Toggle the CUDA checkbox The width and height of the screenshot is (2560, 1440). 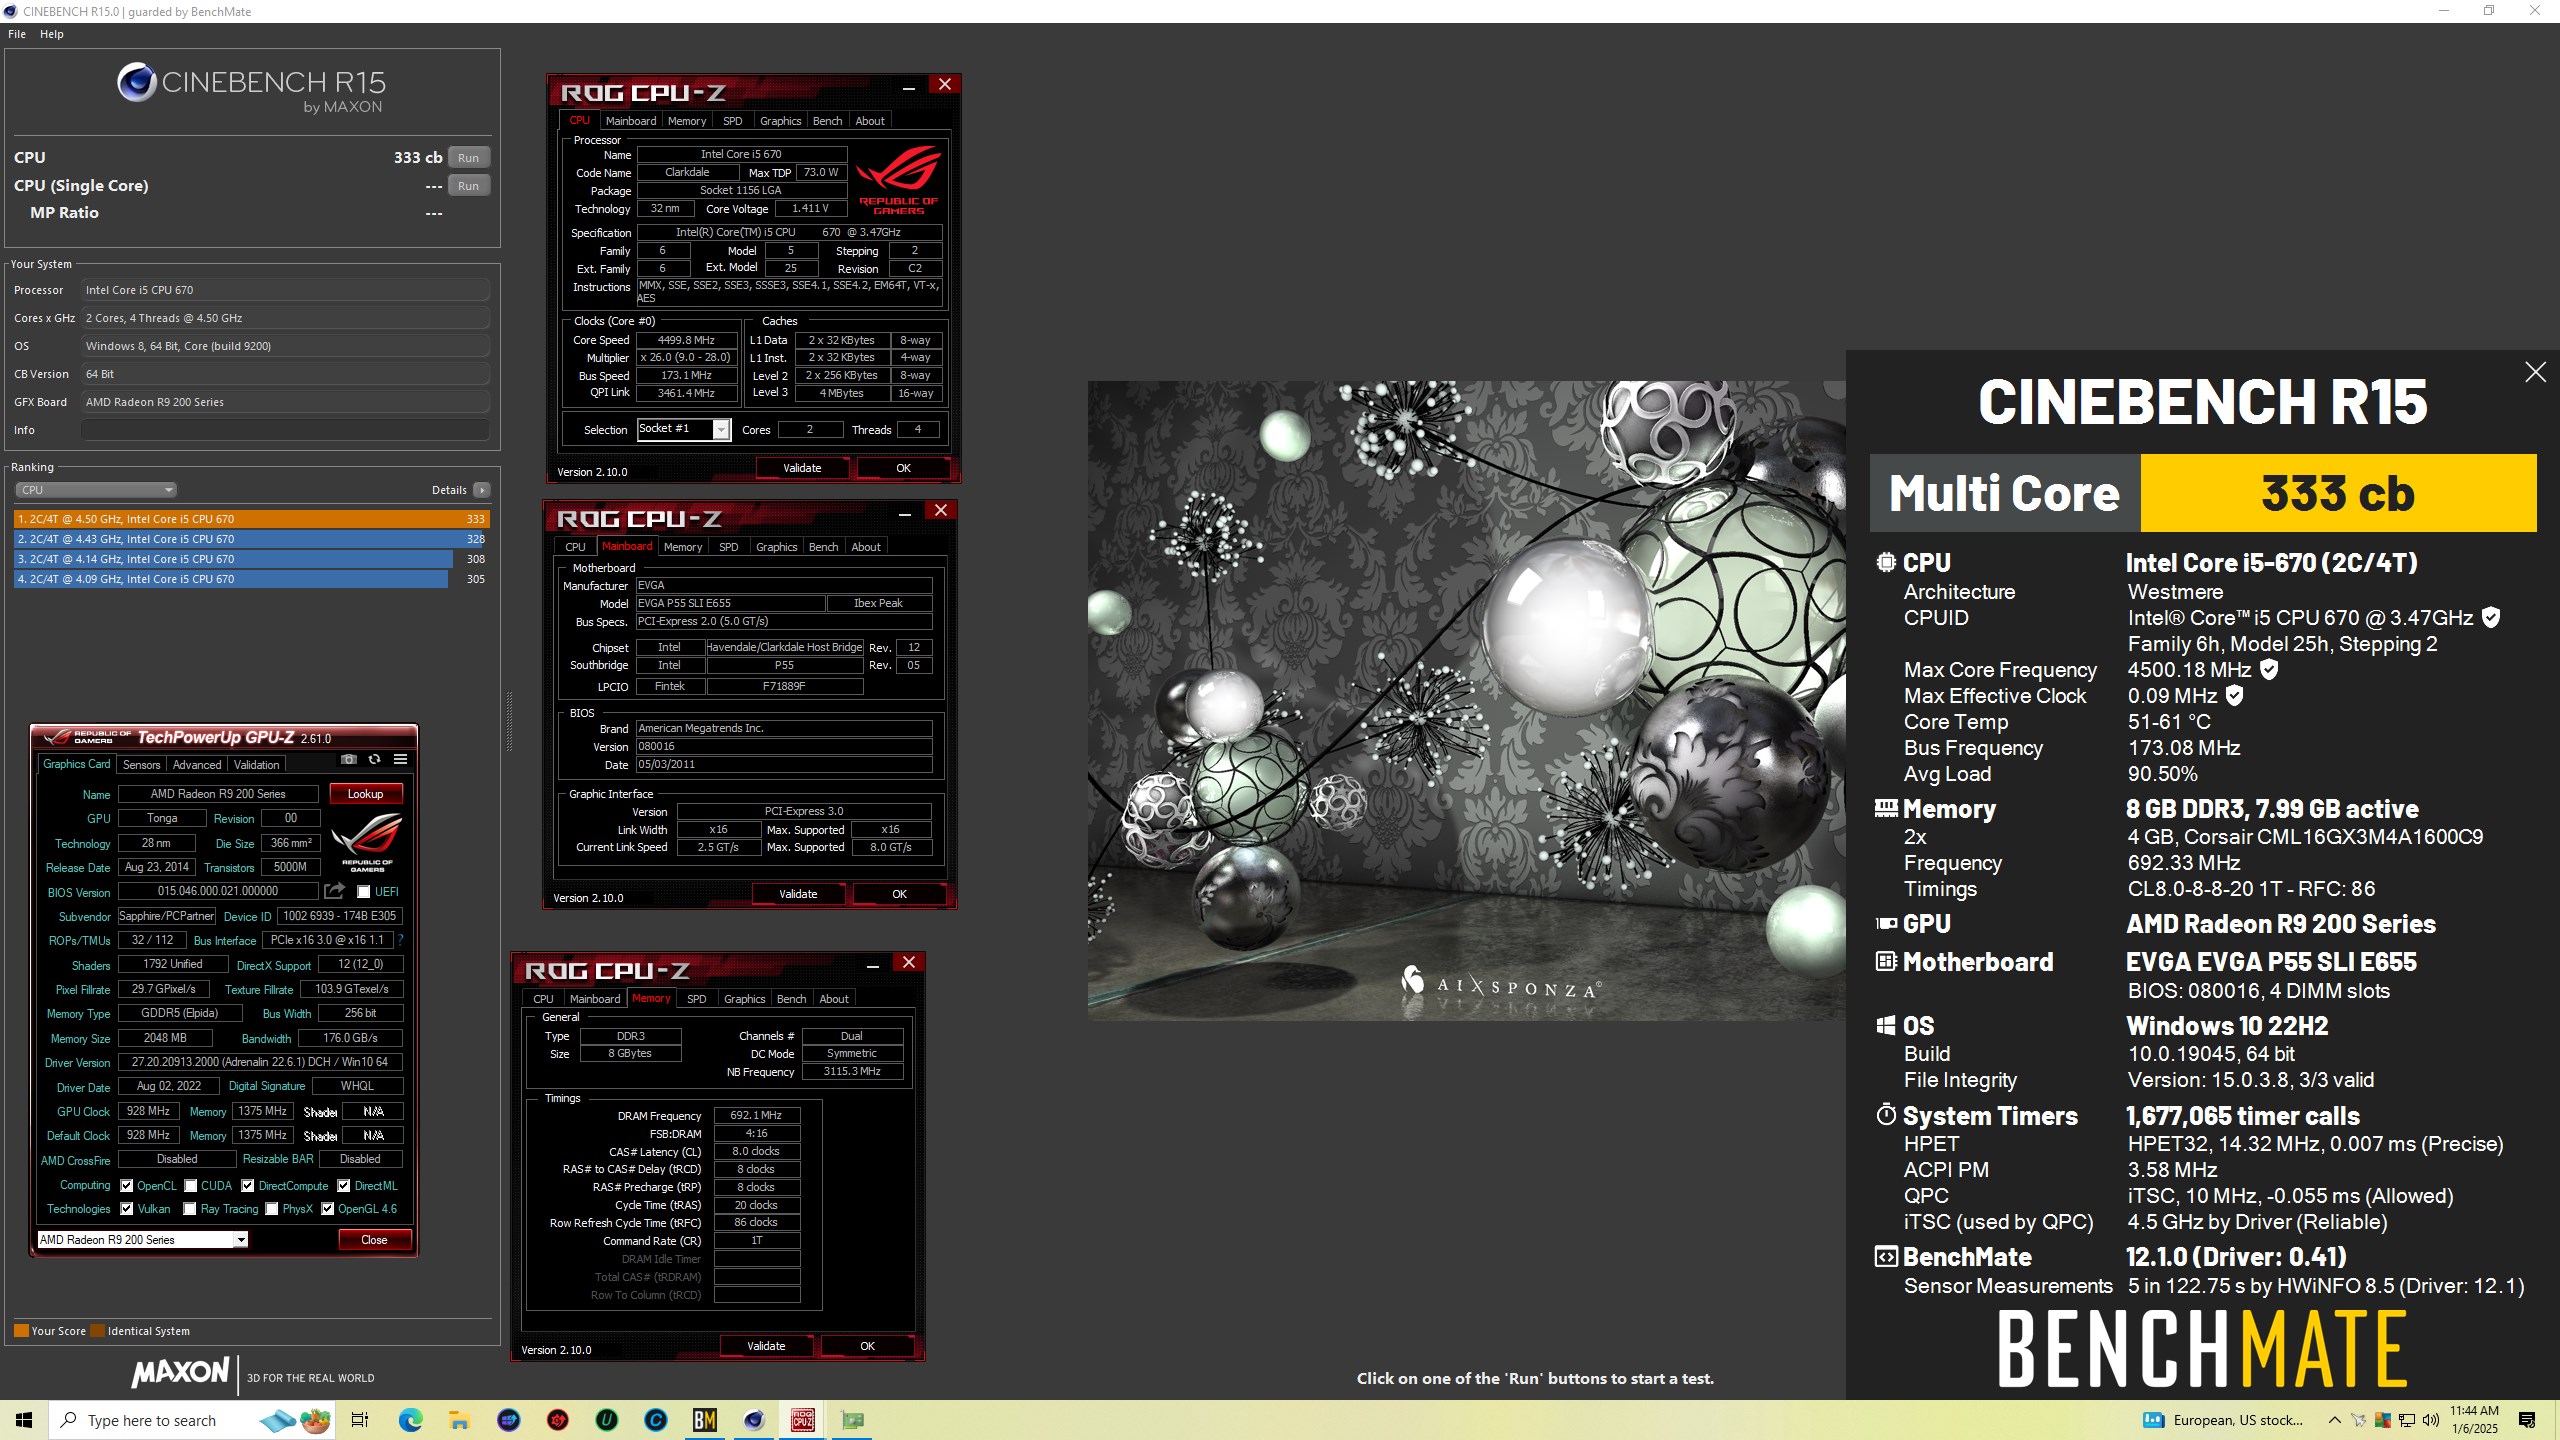190,1186
